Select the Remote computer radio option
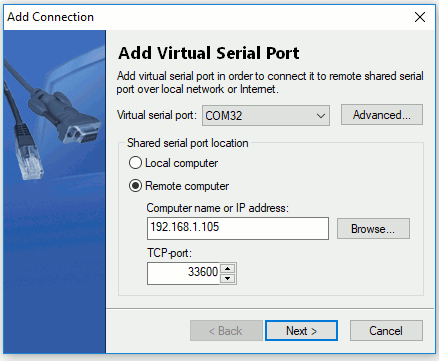 [x=179, y=186]
